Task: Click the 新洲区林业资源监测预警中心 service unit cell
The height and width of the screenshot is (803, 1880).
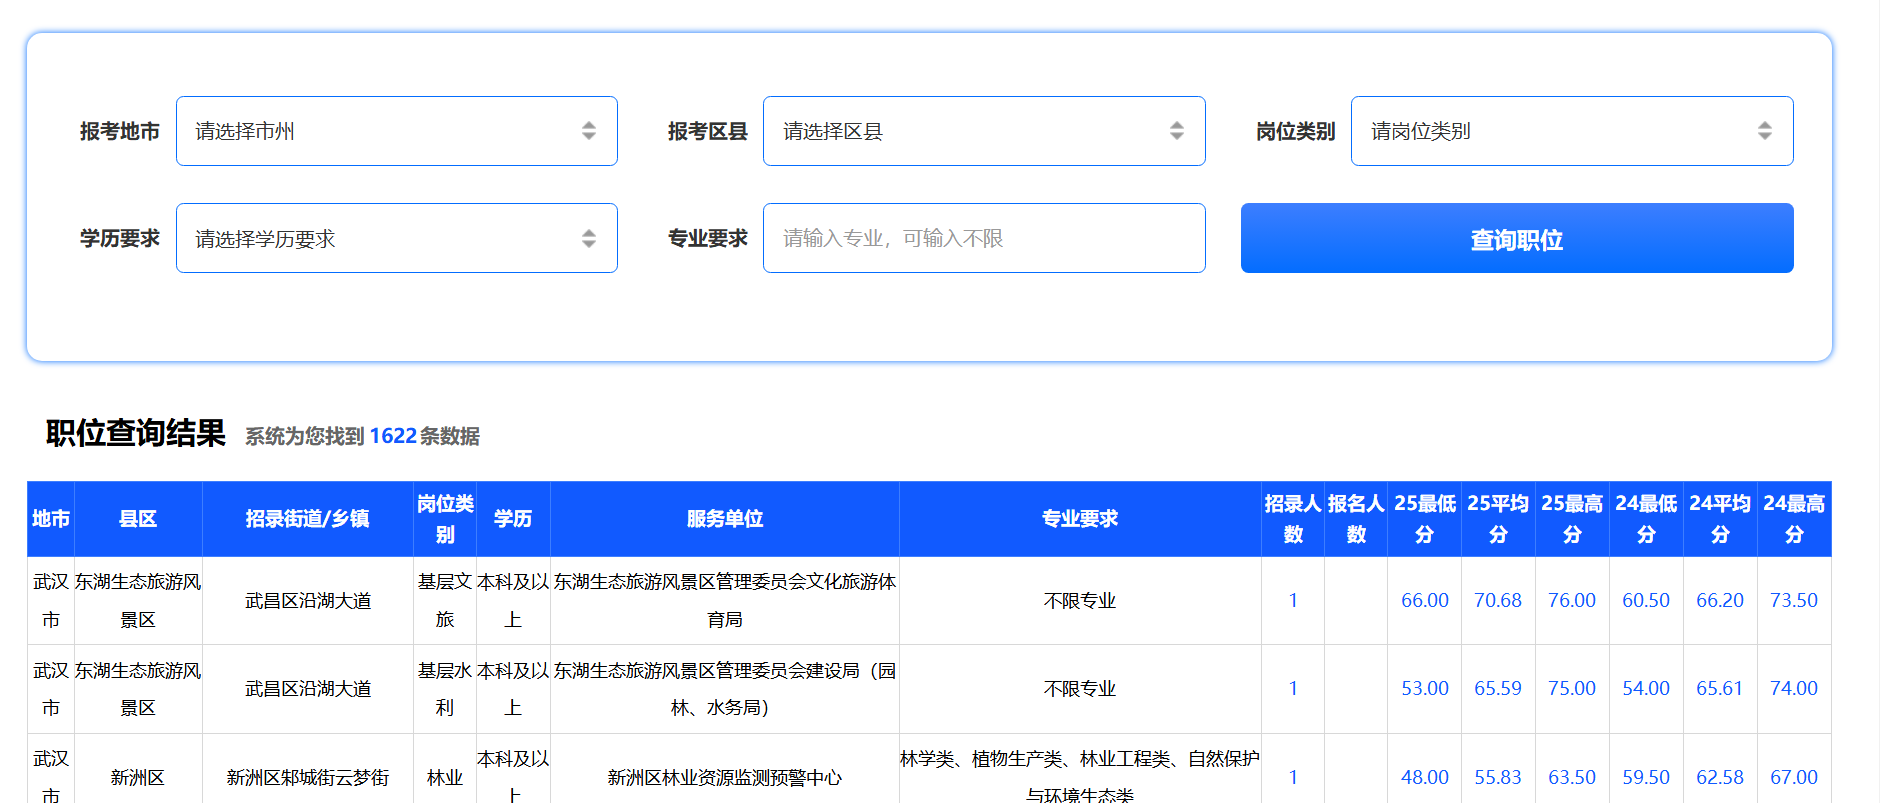Action: coord(724,777)
